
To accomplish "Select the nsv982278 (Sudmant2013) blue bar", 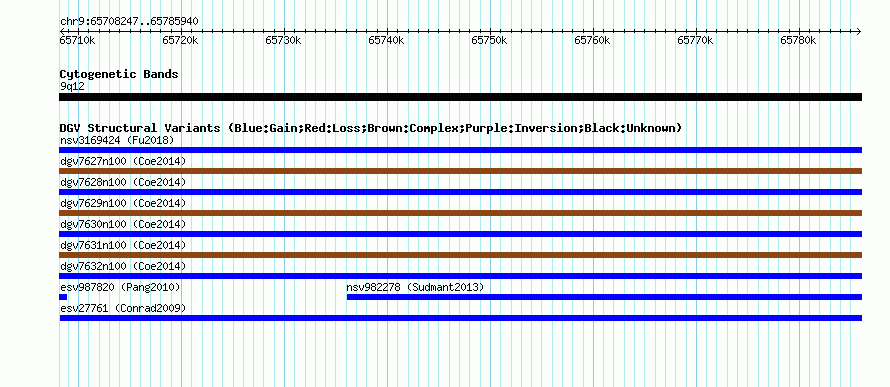I will coord(604,297).
